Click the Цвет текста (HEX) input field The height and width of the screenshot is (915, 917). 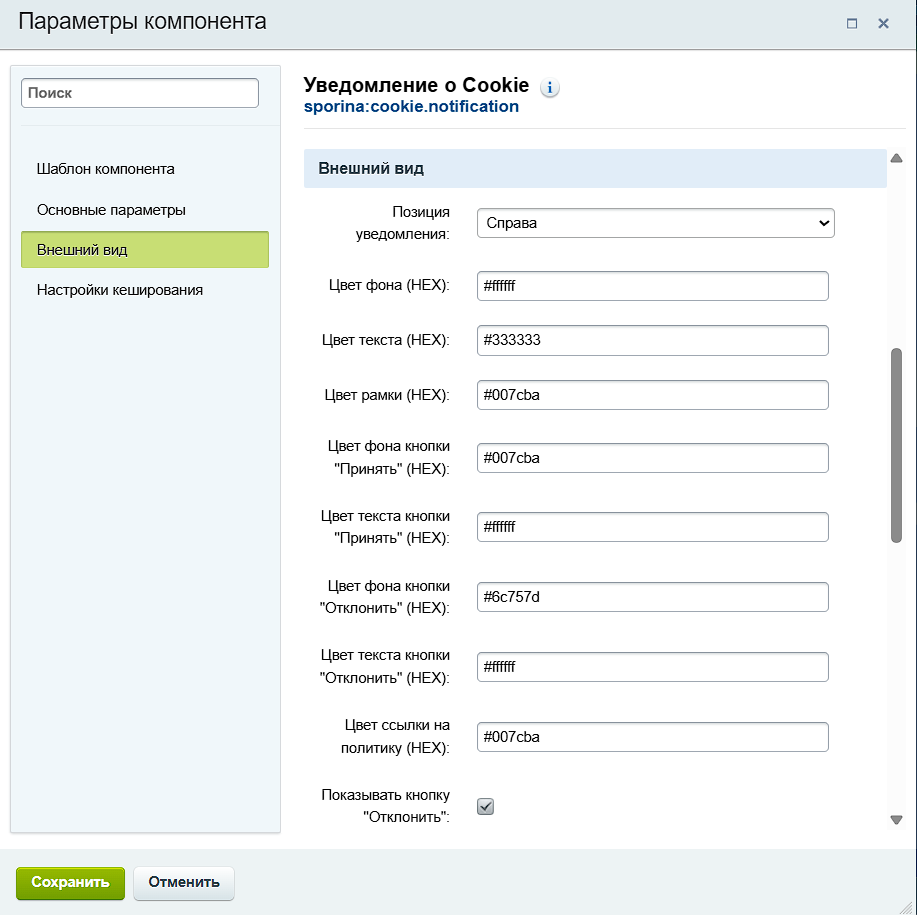click(653, 340)
